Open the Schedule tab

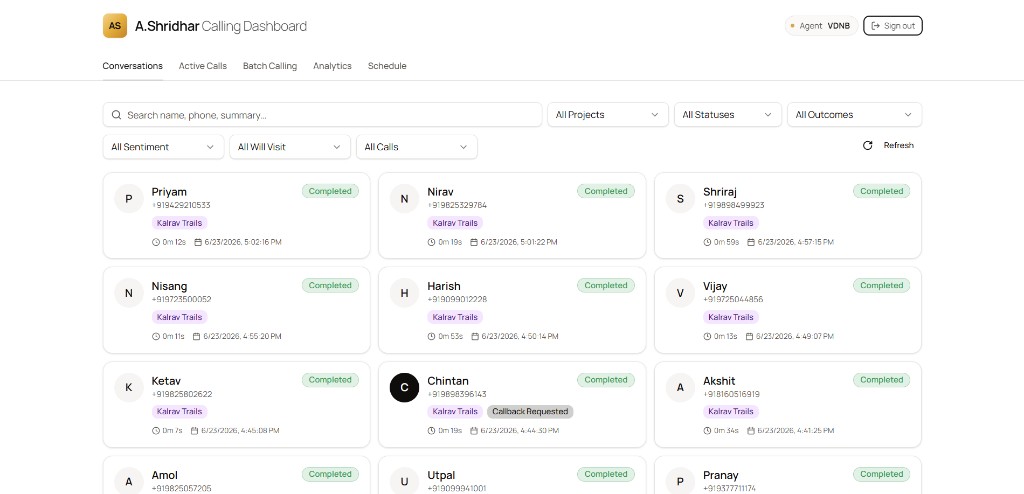387,66
